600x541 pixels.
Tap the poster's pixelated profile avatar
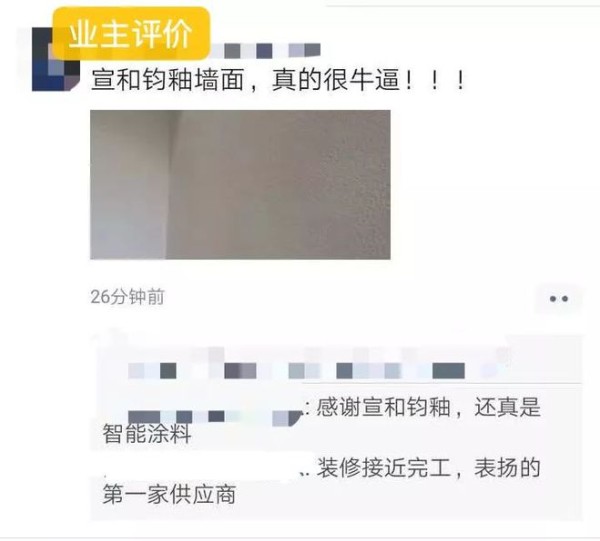(x=56, y=59)
